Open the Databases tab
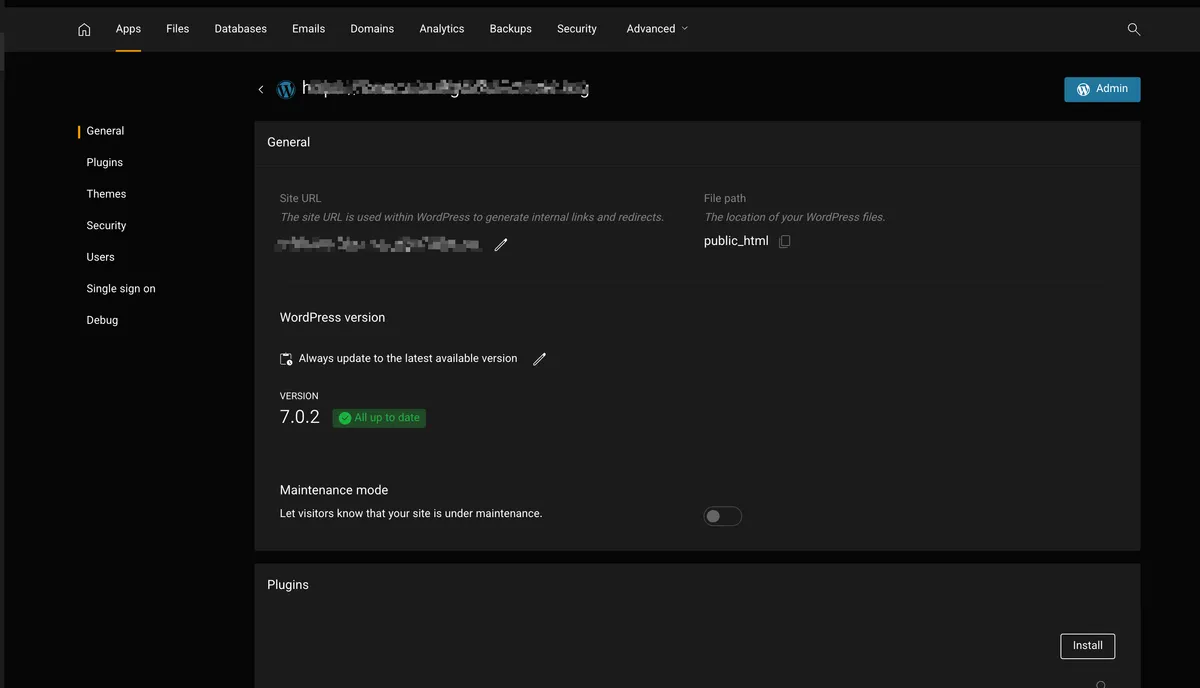 tap(241, 29)
